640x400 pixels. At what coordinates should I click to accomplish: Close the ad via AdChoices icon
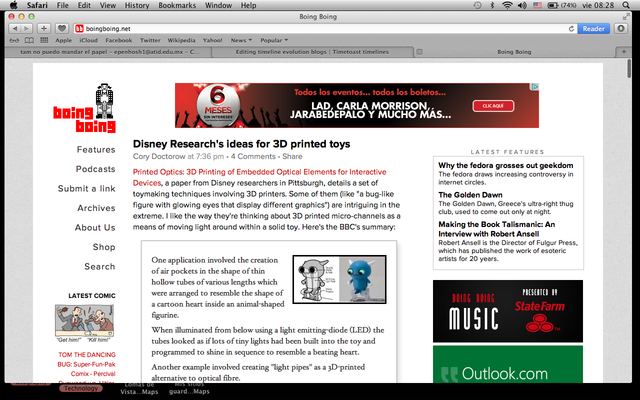pos(534,87)
